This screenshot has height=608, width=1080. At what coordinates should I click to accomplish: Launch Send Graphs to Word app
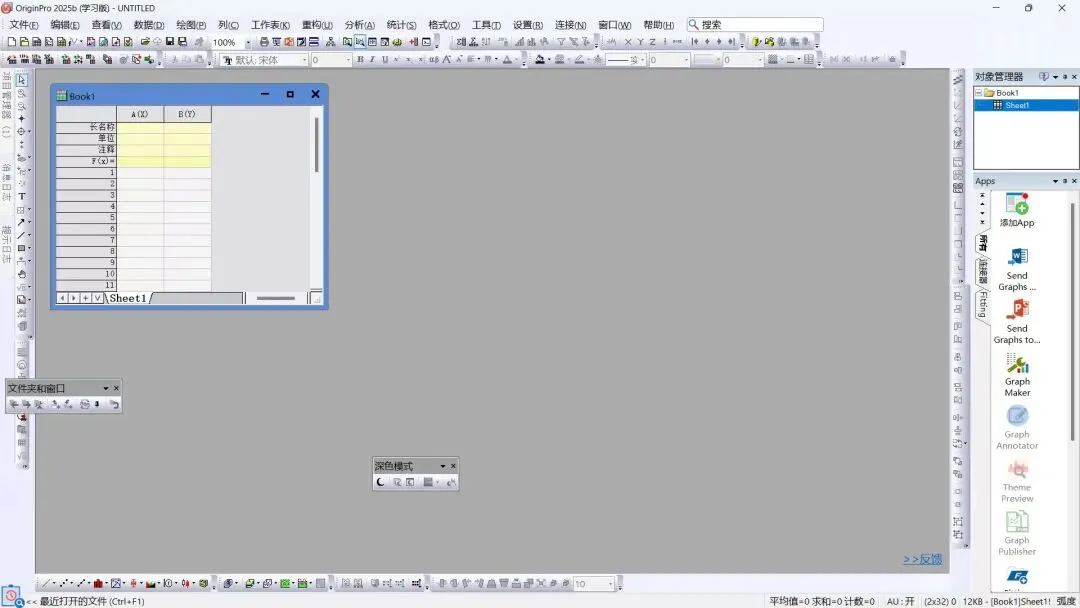coord(1017,269)
